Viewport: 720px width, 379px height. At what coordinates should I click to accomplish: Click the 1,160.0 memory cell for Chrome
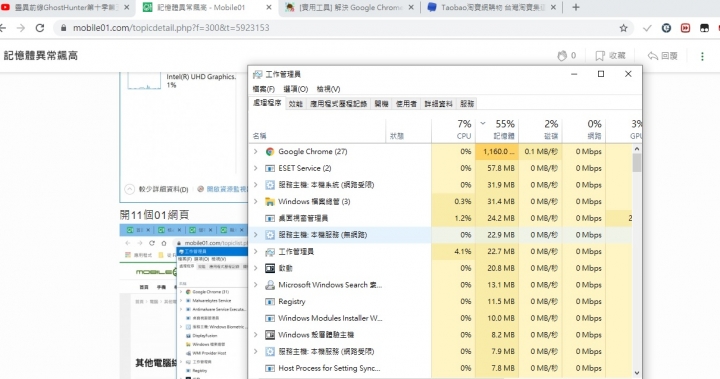tap(497, 152)
